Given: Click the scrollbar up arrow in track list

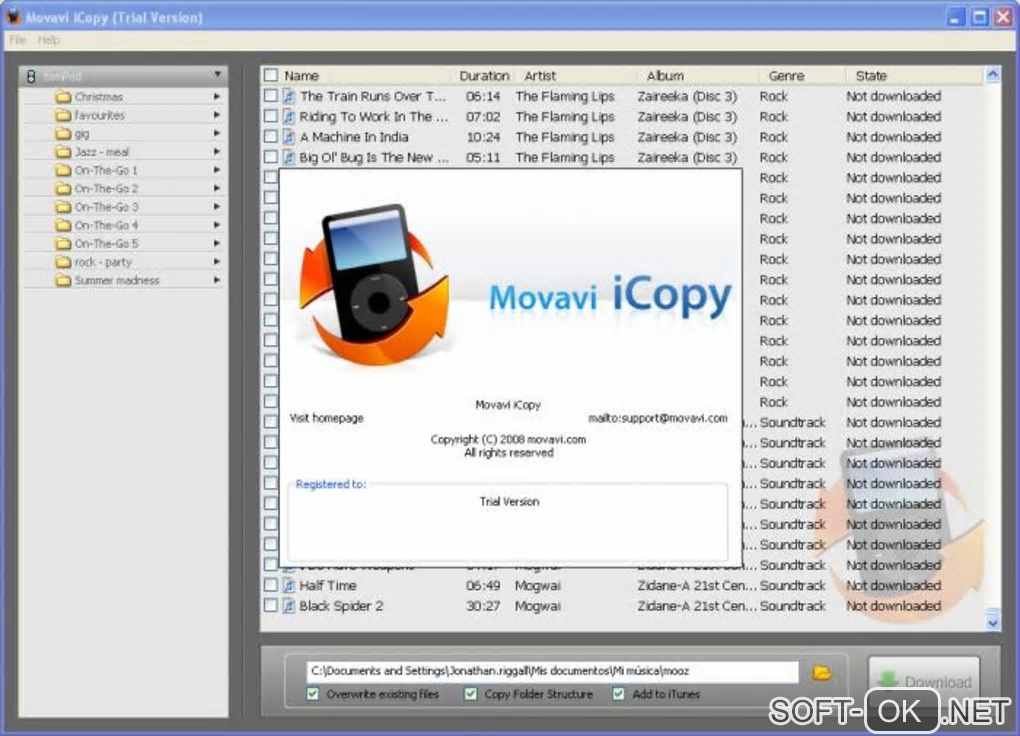Looking at the screenshot, I should tap(993, 74).
